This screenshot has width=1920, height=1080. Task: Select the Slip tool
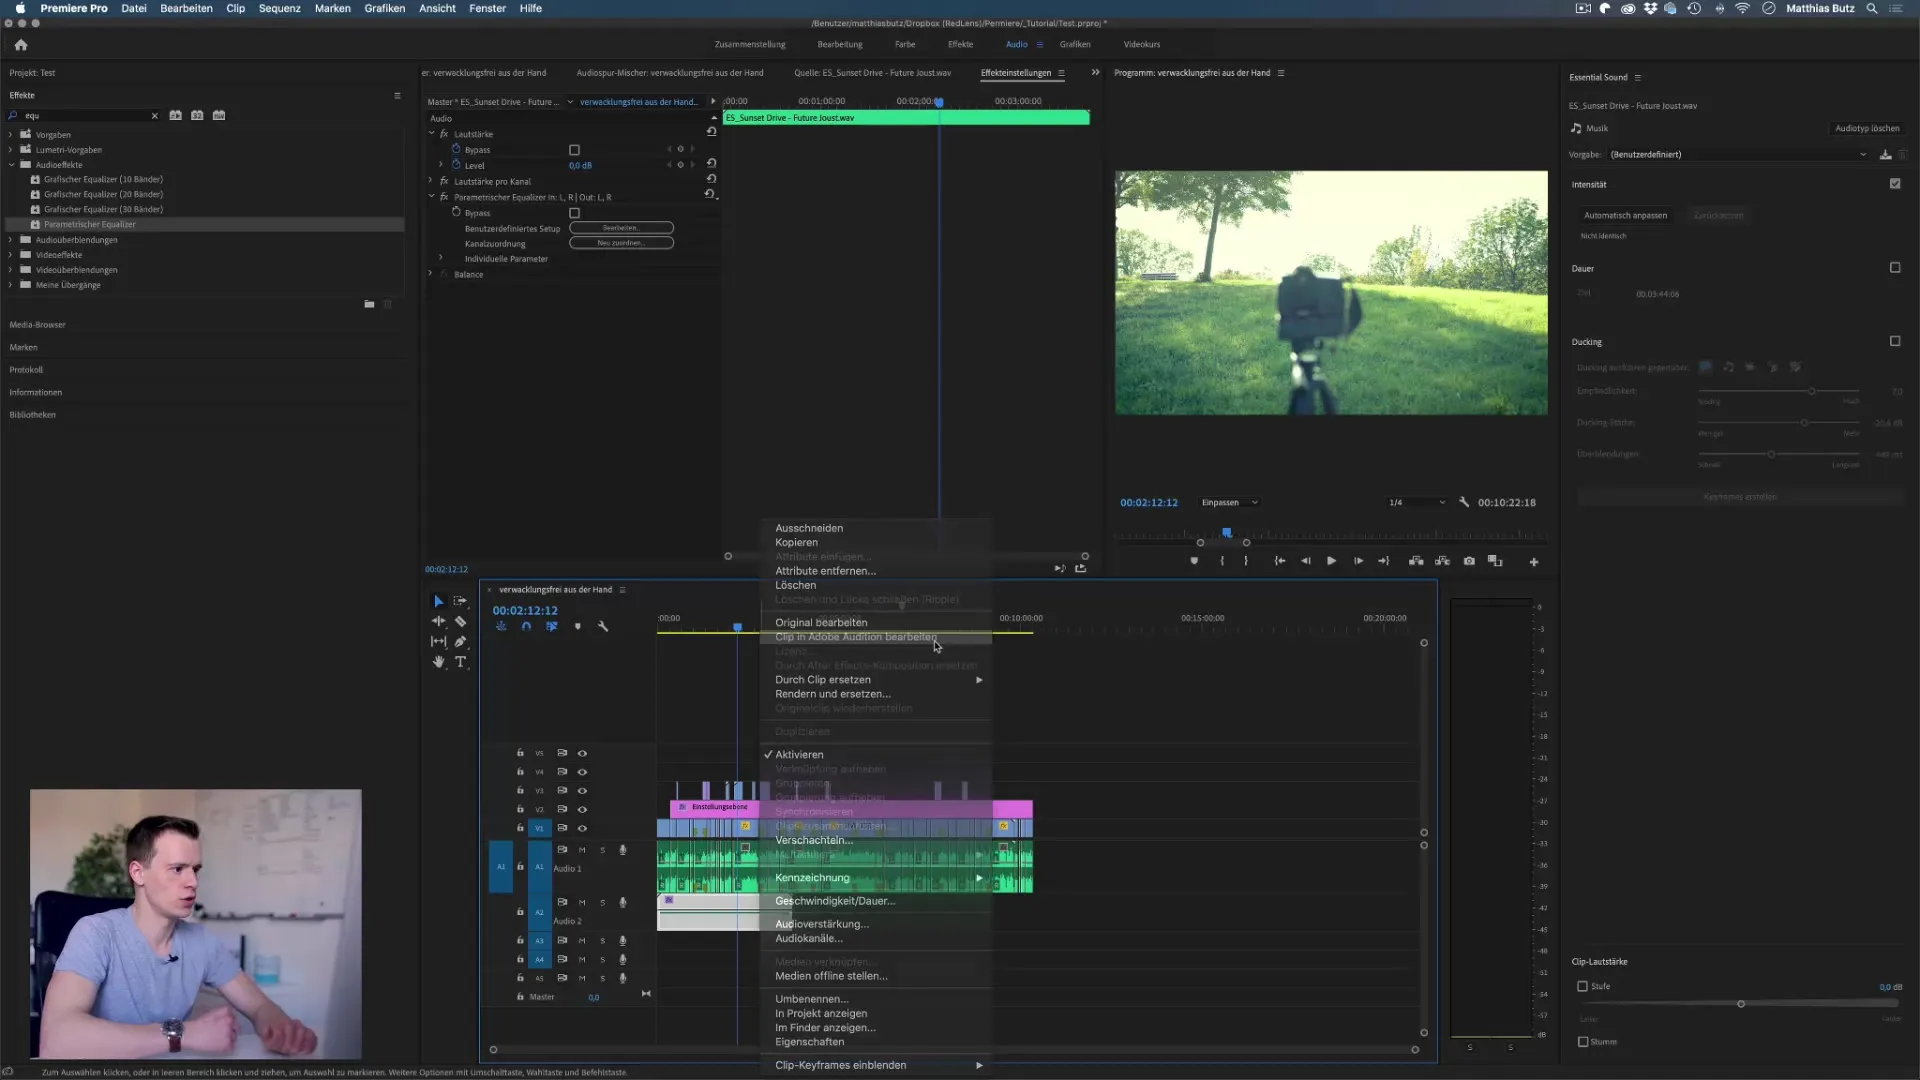point(438,642)
